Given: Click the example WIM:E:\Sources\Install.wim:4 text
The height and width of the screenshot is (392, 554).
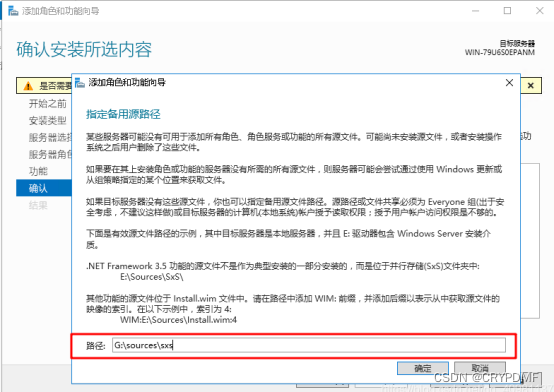Looking at the screenshot, I should point(178,320).
